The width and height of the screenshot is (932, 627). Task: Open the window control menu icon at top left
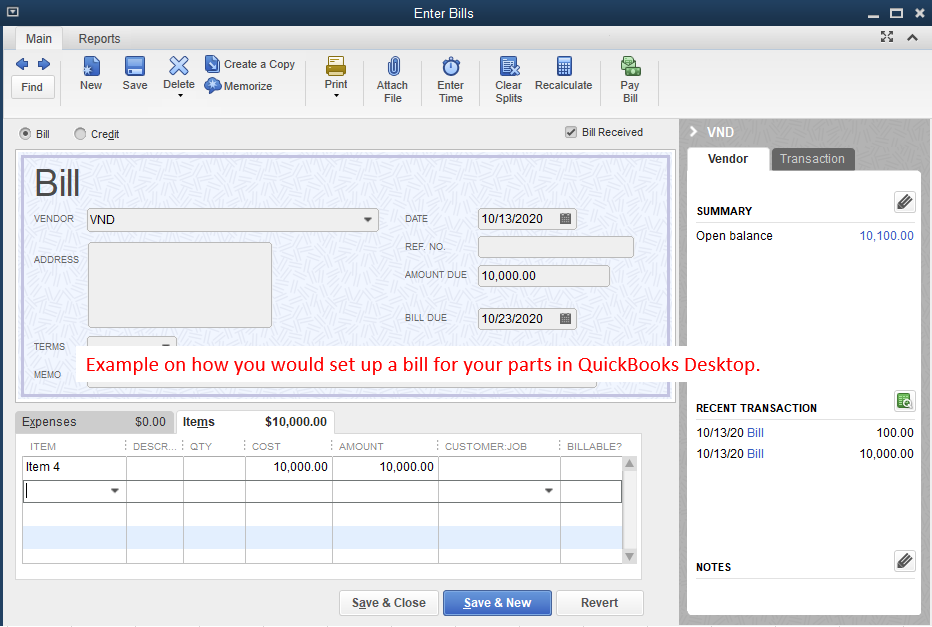click(12, 12)
